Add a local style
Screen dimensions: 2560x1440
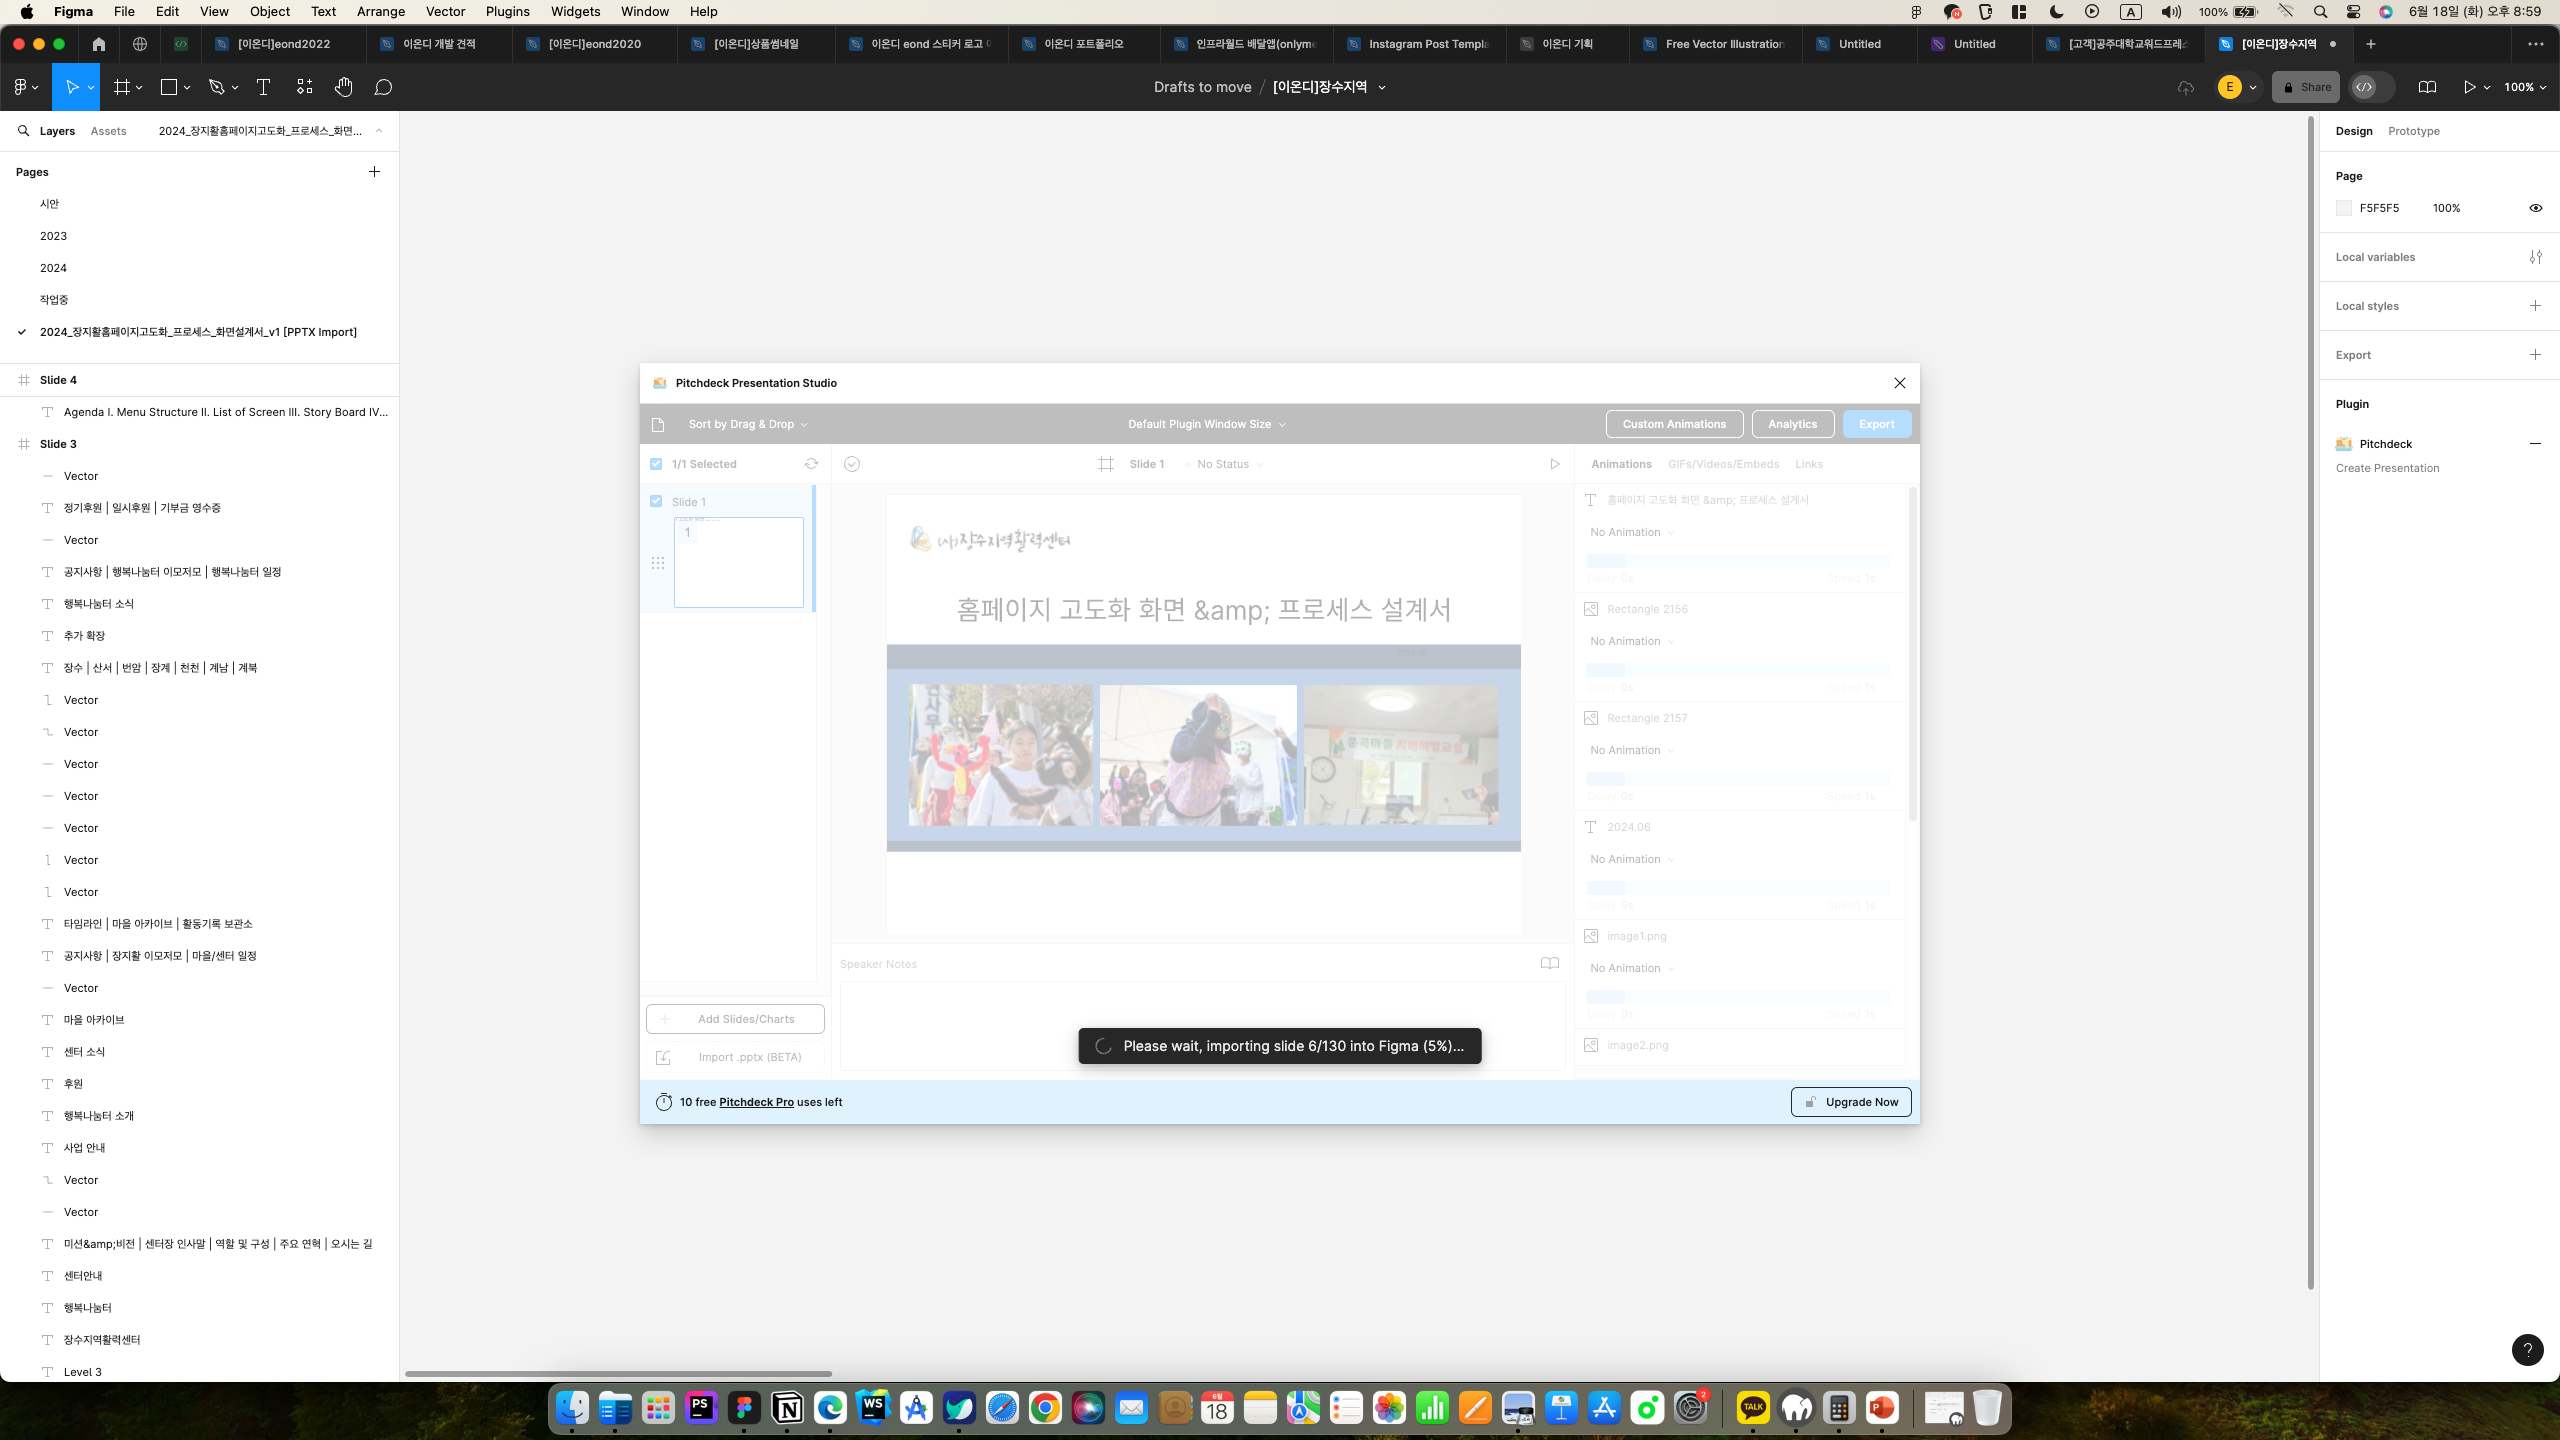click(2535, 306)
